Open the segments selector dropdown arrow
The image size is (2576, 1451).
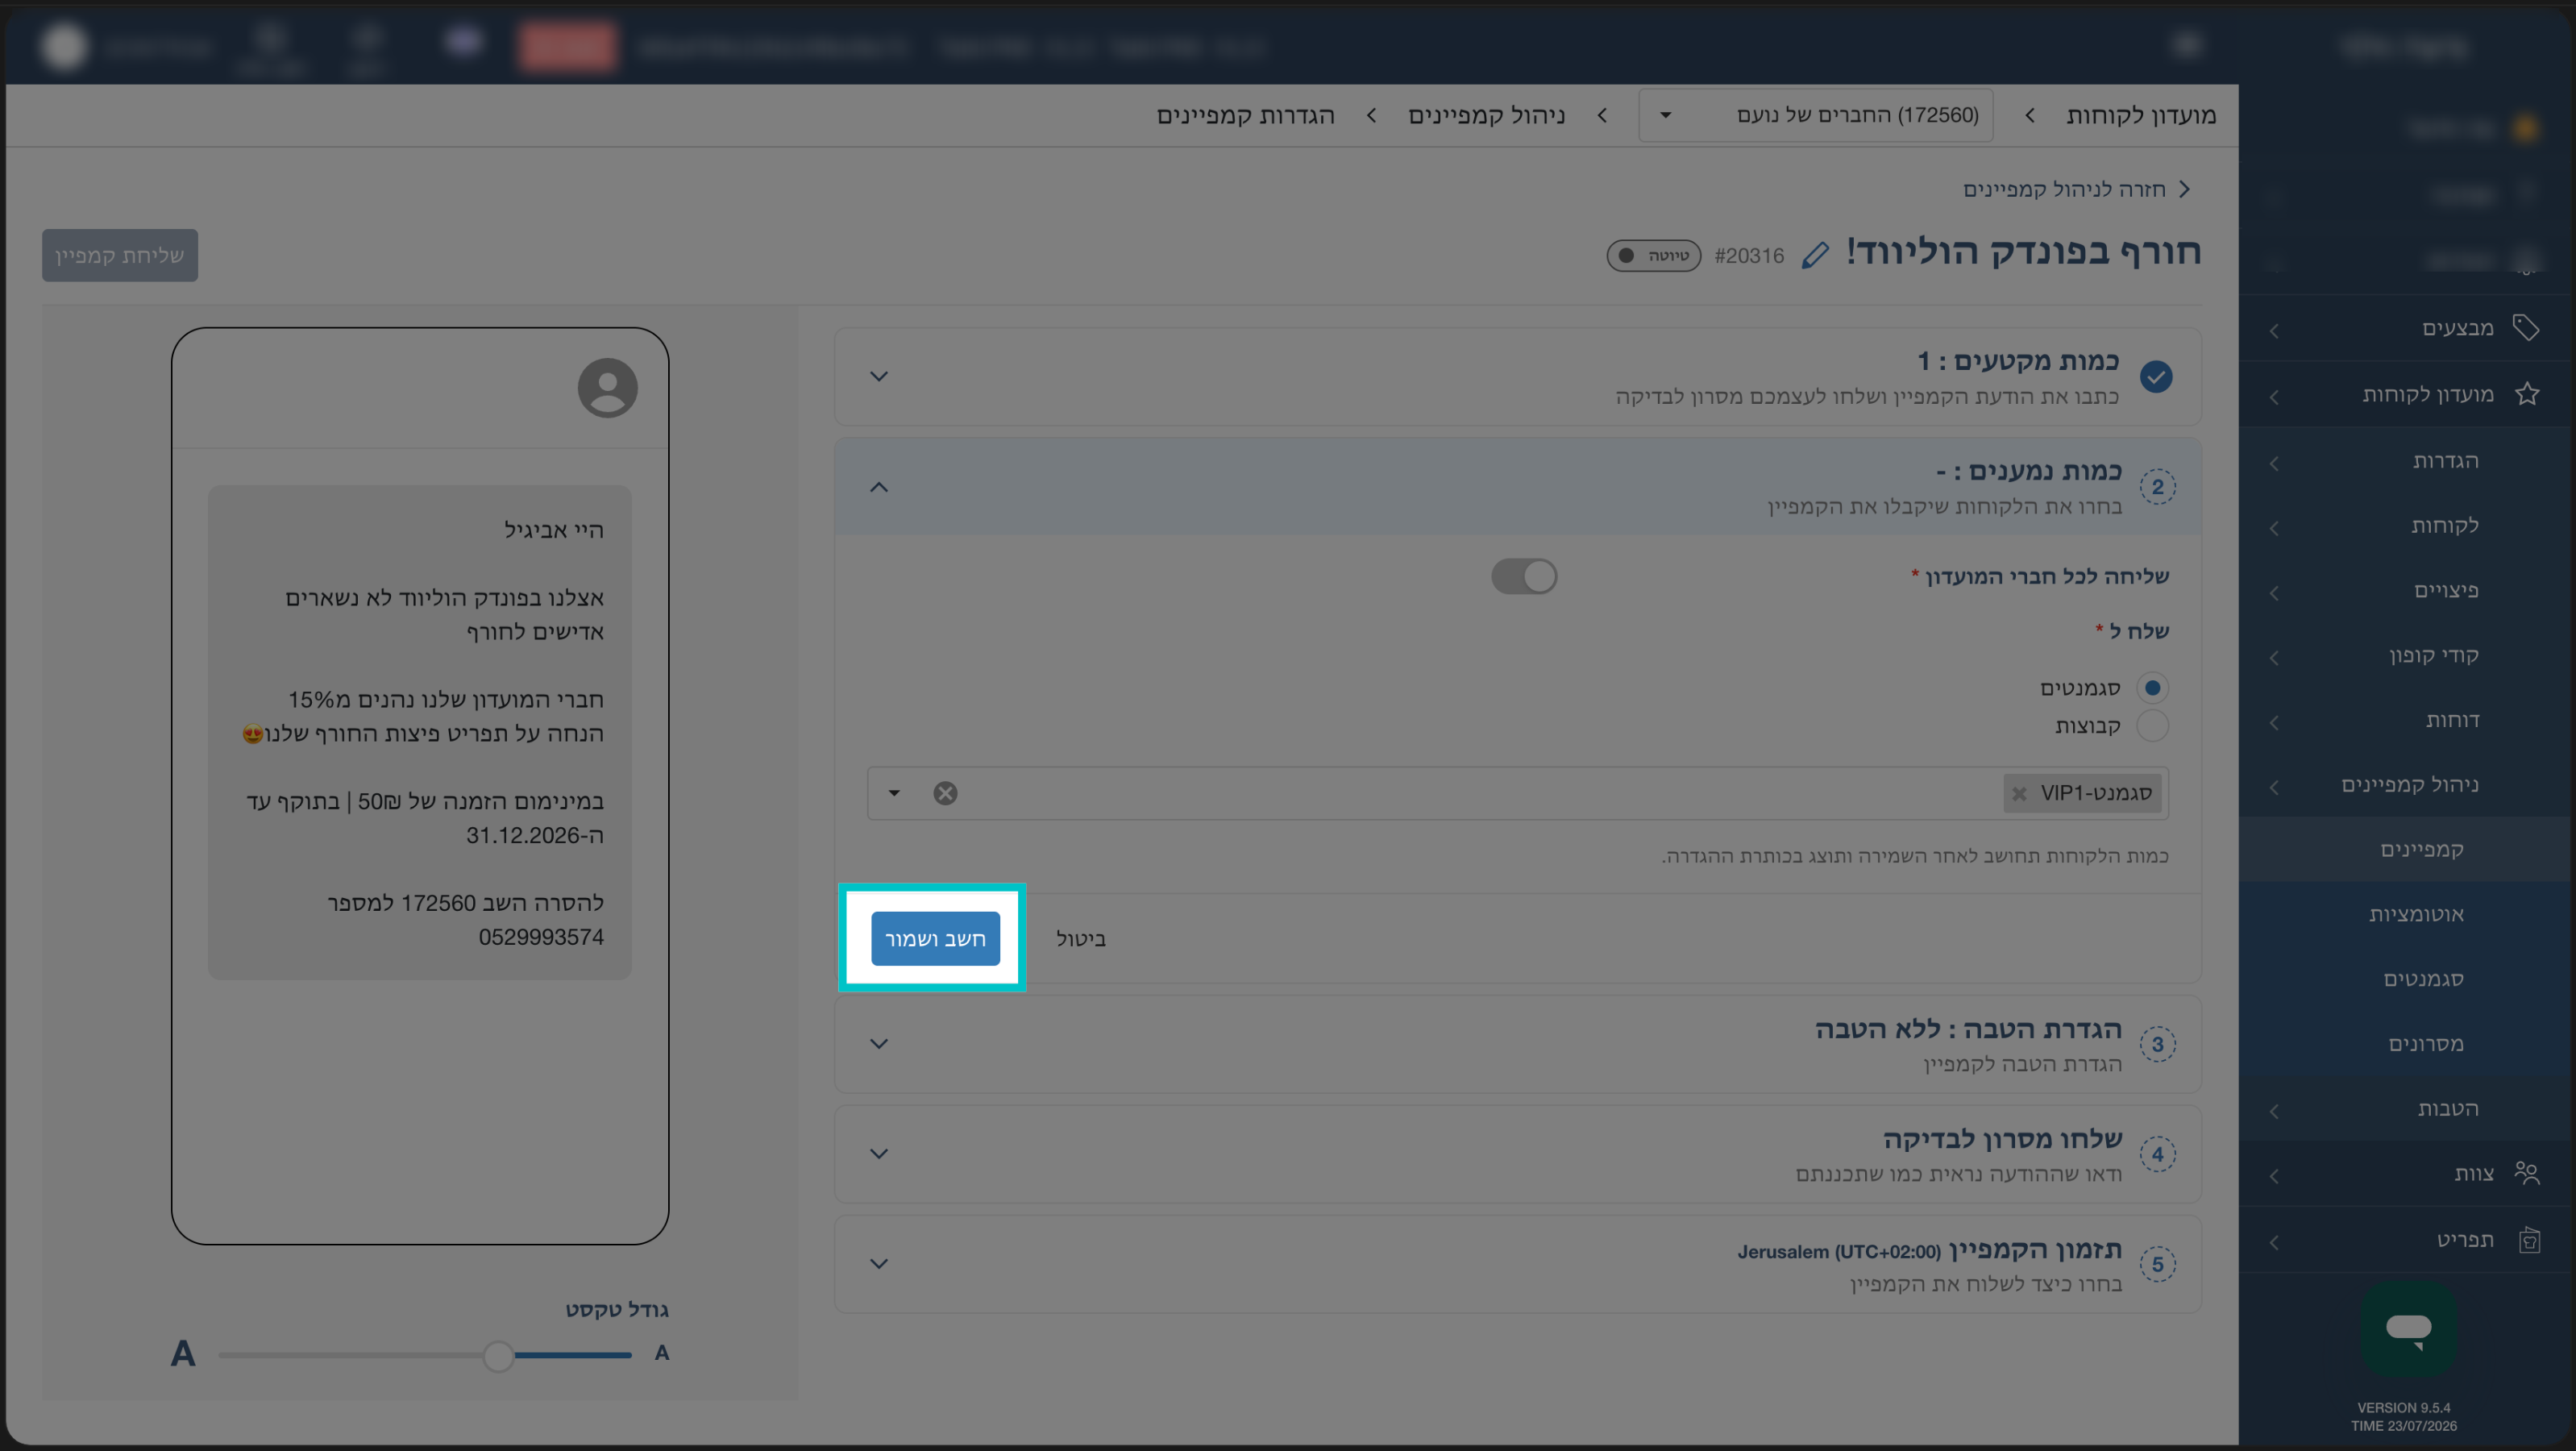(894, 793)
